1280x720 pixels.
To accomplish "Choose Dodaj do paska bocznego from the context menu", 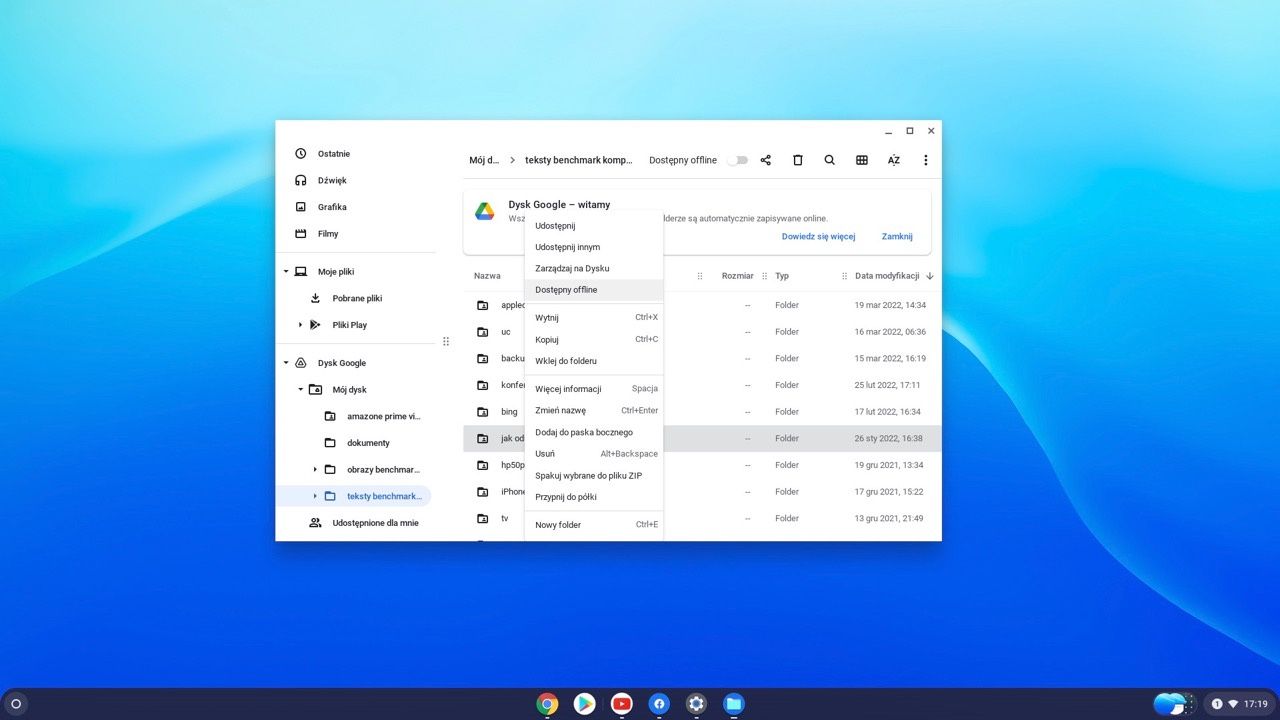I will pos(594,432).
